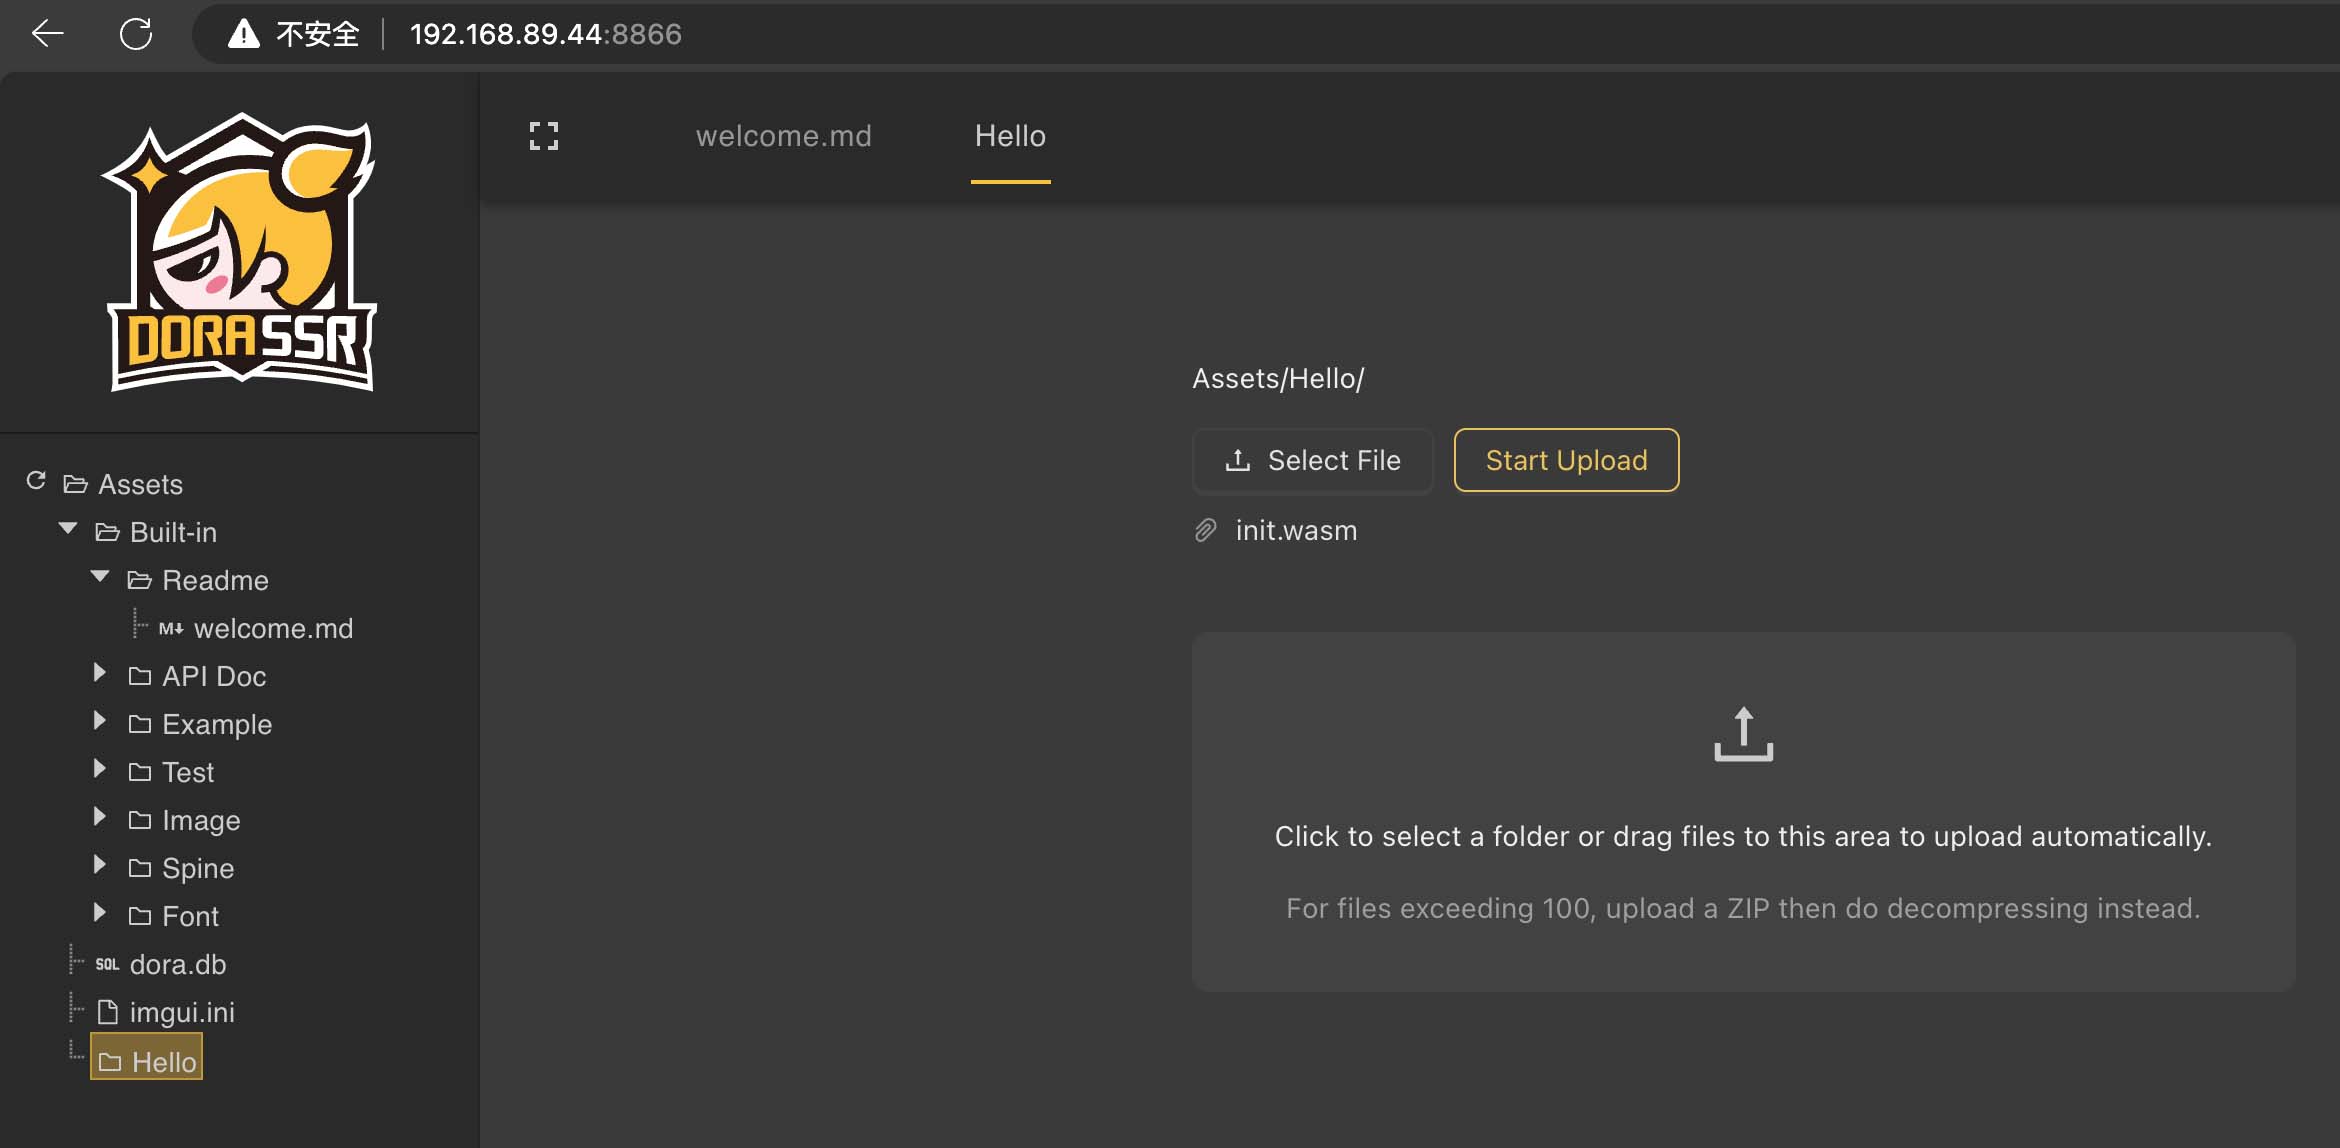Toggle Image folder expanded state
2340x1148 pixels.
[98, 818]
